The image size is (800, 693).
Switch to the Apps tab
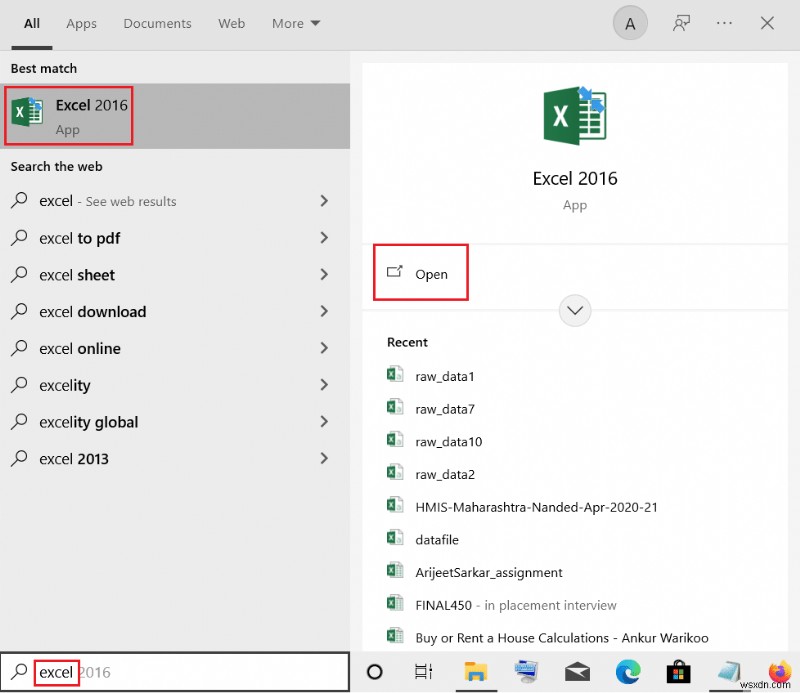click(81, 23)
